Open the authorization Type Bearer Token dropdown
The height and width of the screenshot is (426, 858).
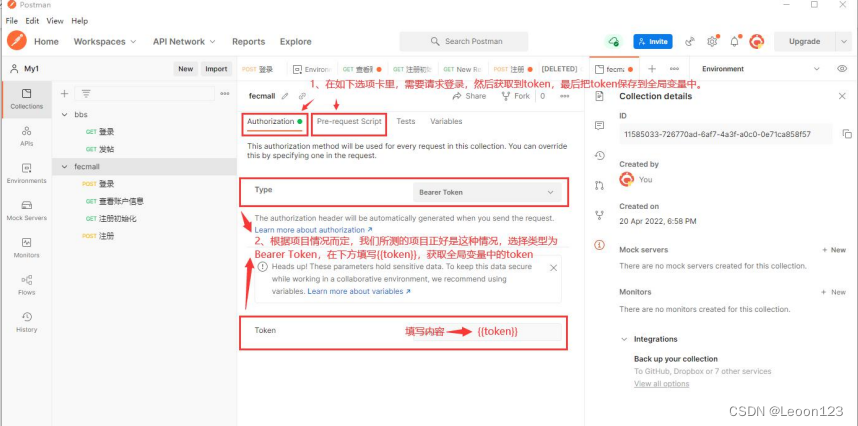click(x=486, y=192)
